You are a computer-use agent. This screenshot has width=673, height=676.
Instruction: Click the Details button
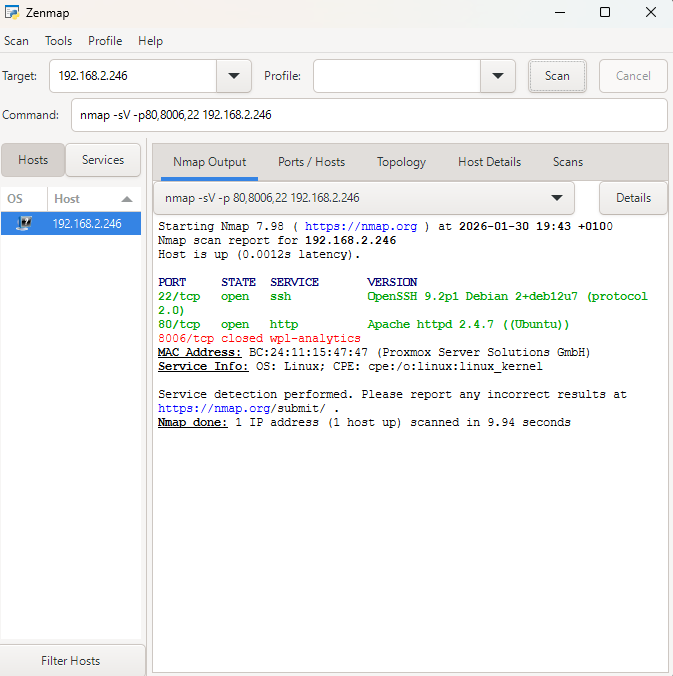[x=633, y=198]
